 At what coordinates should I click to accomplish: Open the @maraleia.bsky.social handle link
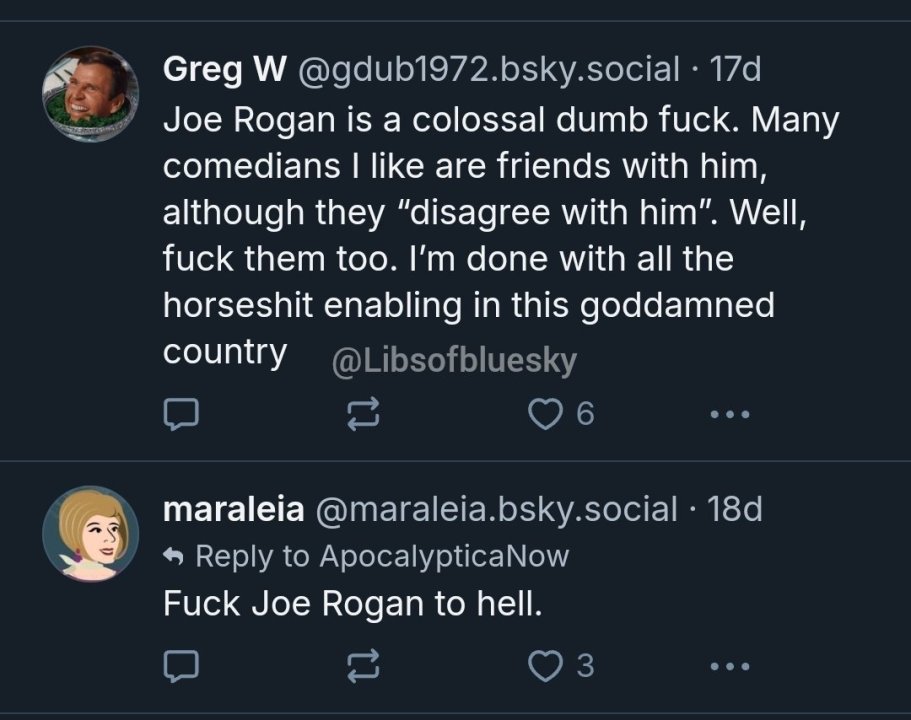(497, 510)
